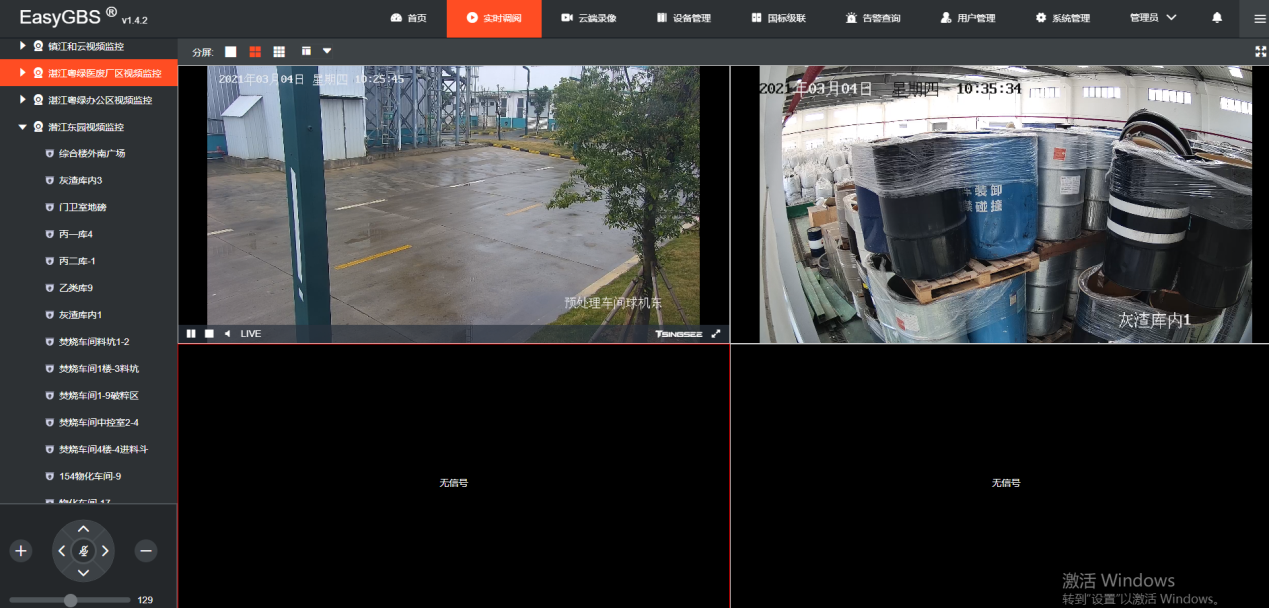Expand the 湛江粤绿医废厂区视频监控 node arrow
Screen dimensions: 1269x608
(x=23, y=73)
